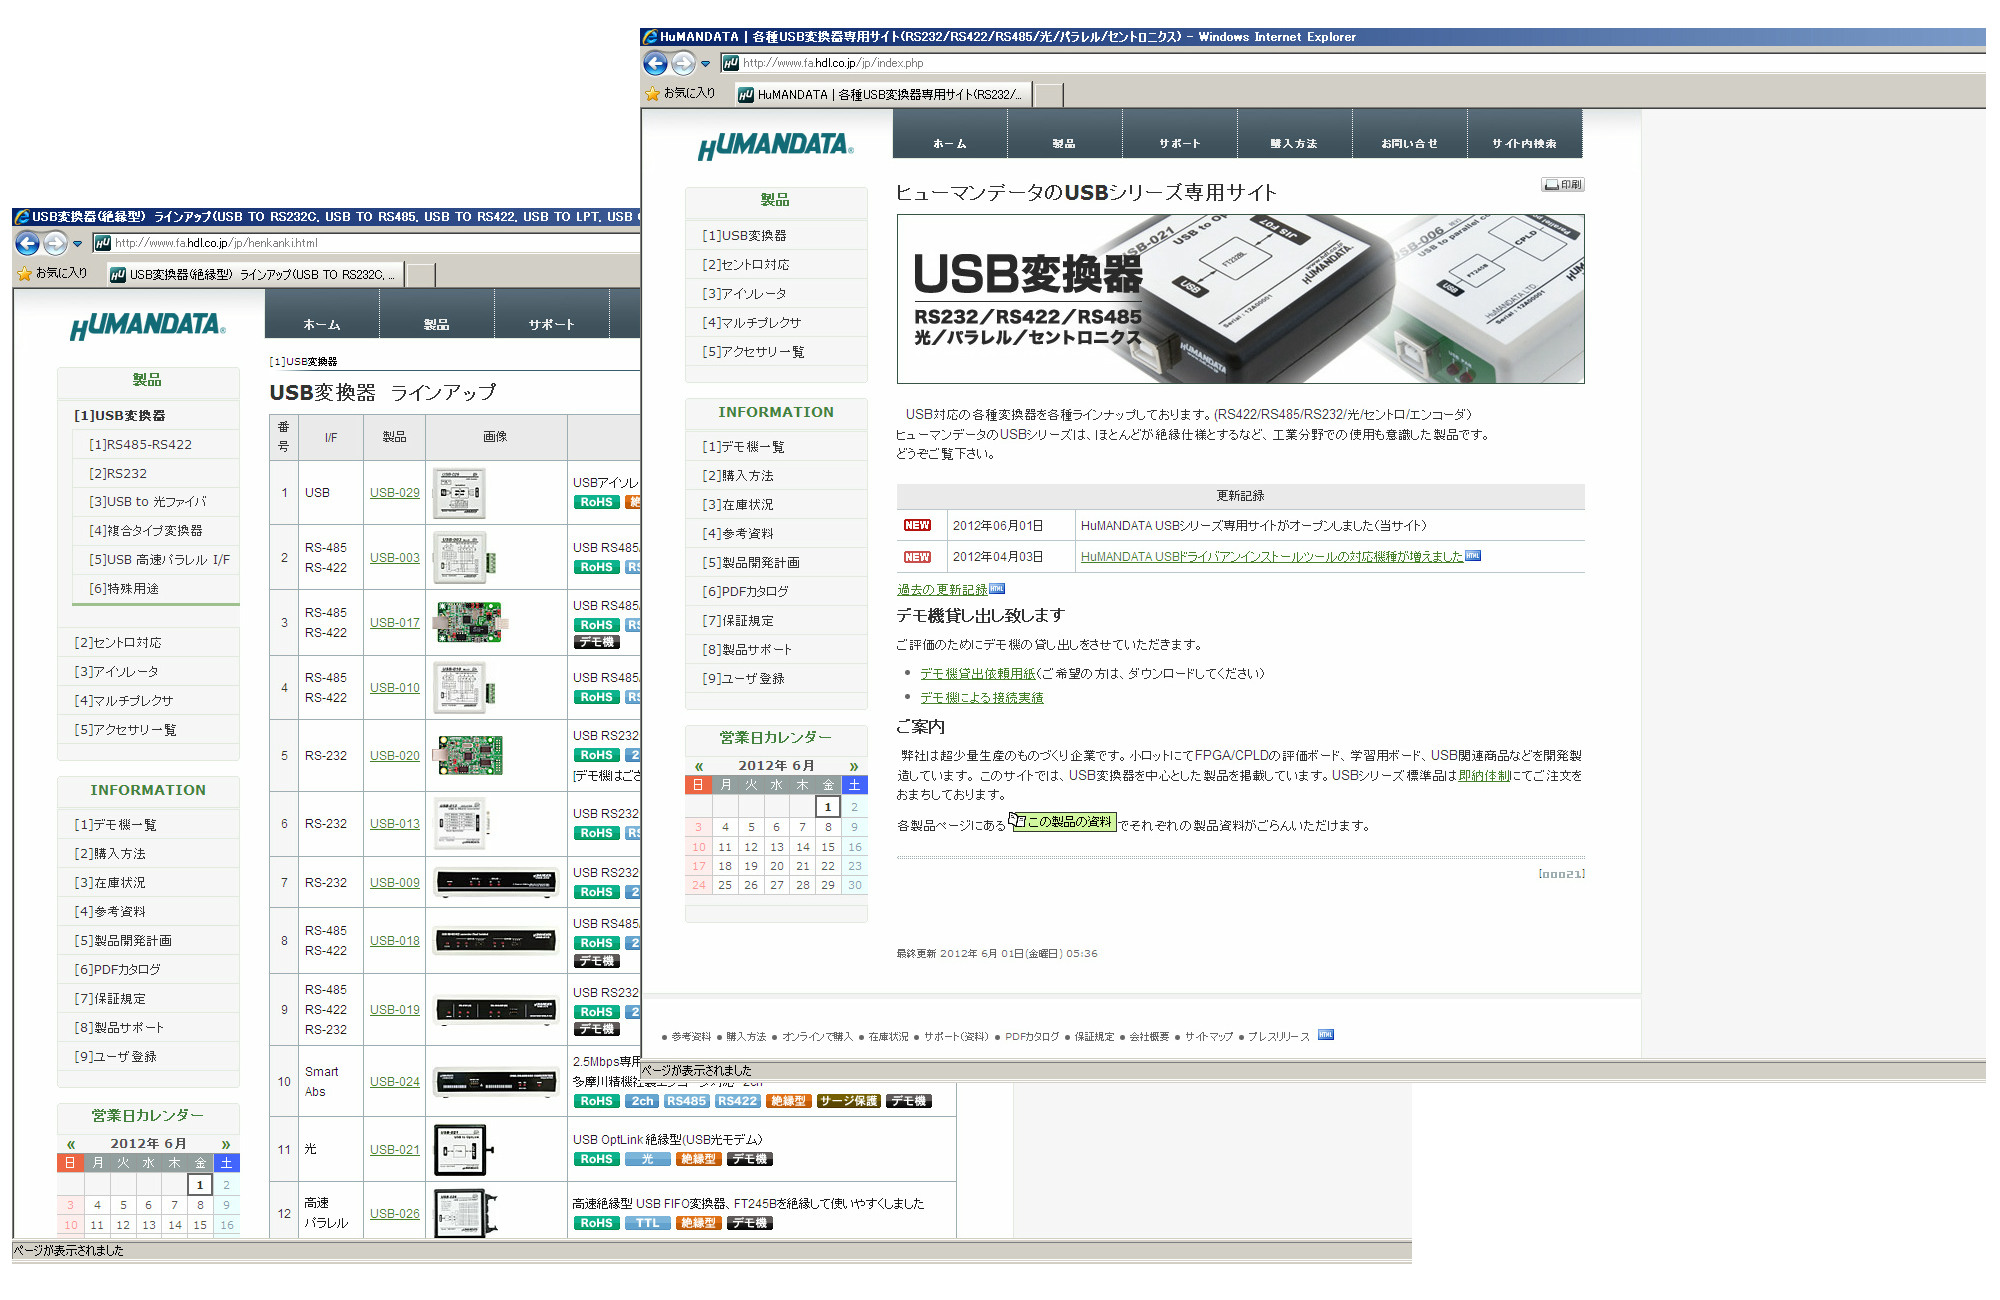
Task: Click Forward arrow in rear henkanki window
Action: click(x=55, y=243)
